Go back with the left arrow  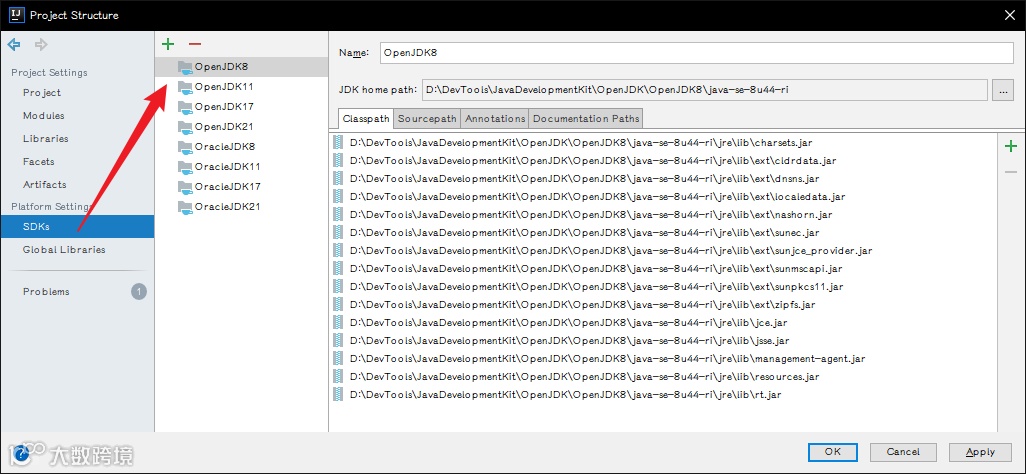click(14, 45)
